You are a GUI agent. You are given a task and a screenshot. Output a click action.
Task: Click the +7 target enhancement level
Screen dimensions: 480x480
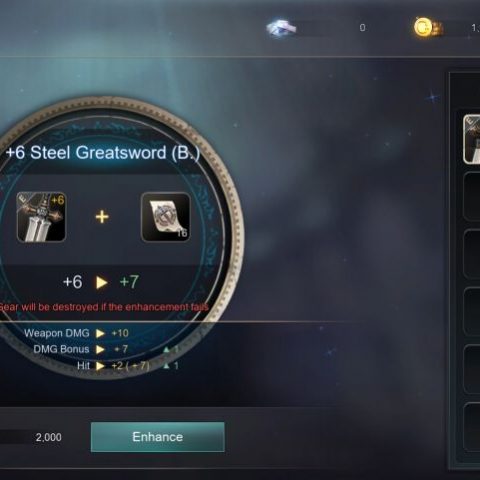[129, 282]
